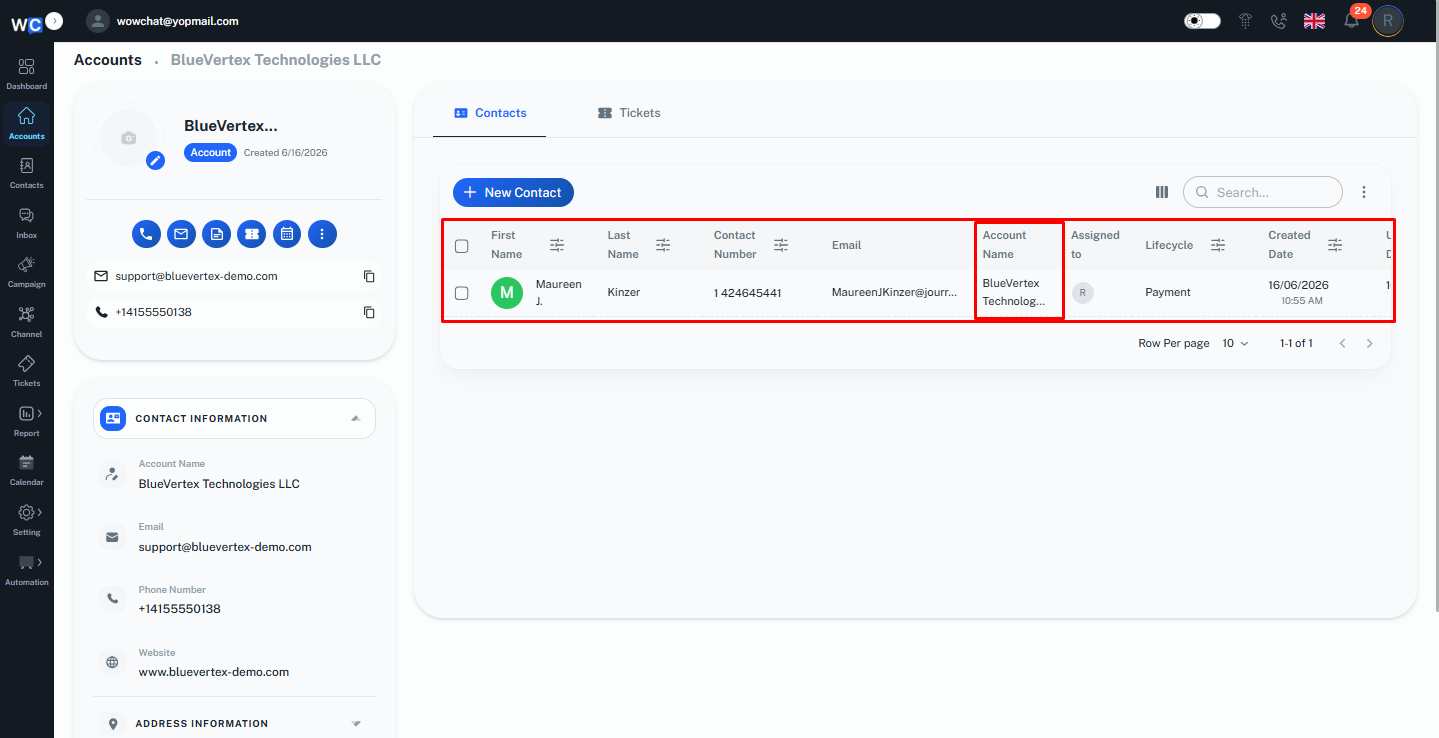
Task: Open the table three-dot options menu
Action: [x=1363, y=192]
